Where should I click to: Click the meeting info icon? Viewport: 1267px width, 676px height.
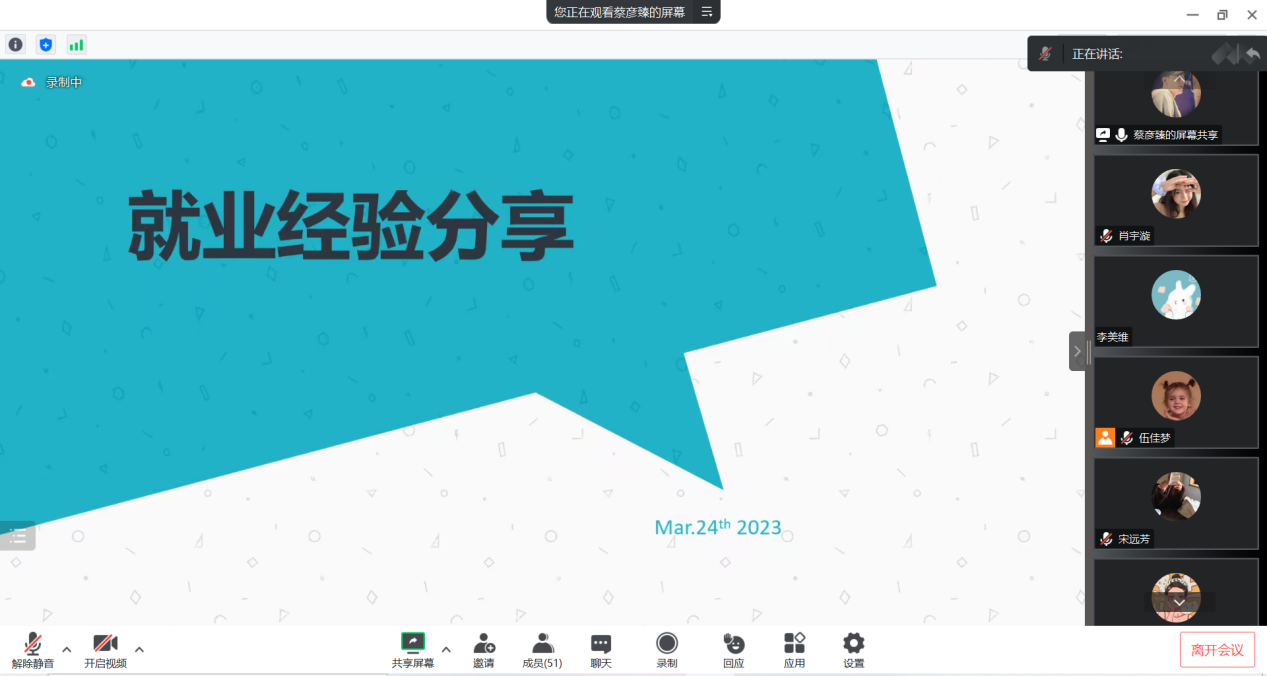click(x=16, y=44)
